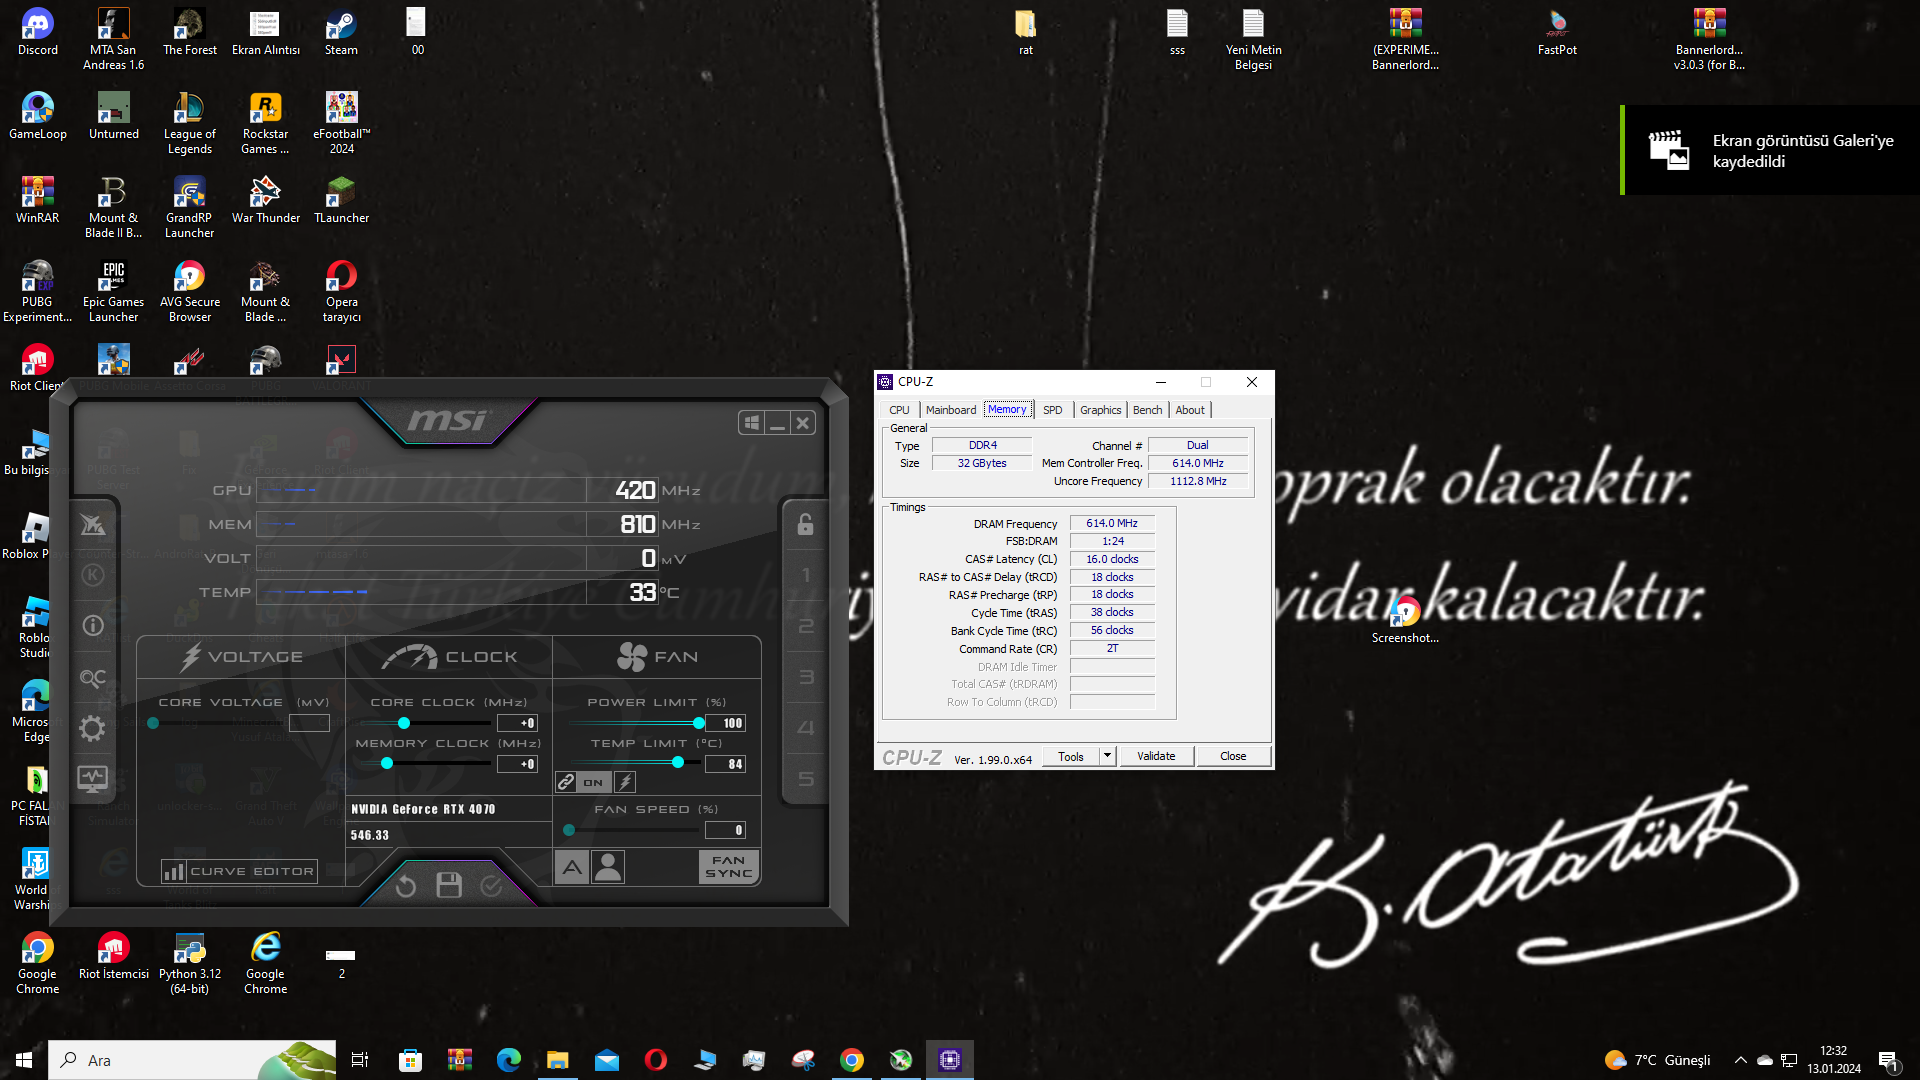Switch to the Graphics tab in CPU-Z
Viewport: 1920px width, 1080px height.
(x=1100, y=410)
